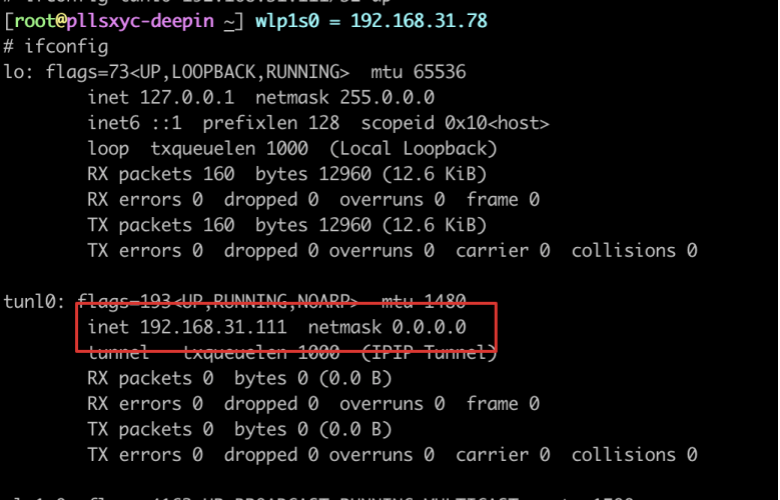
Task: Click the mtu 65536 value
Action: [418, 72]
